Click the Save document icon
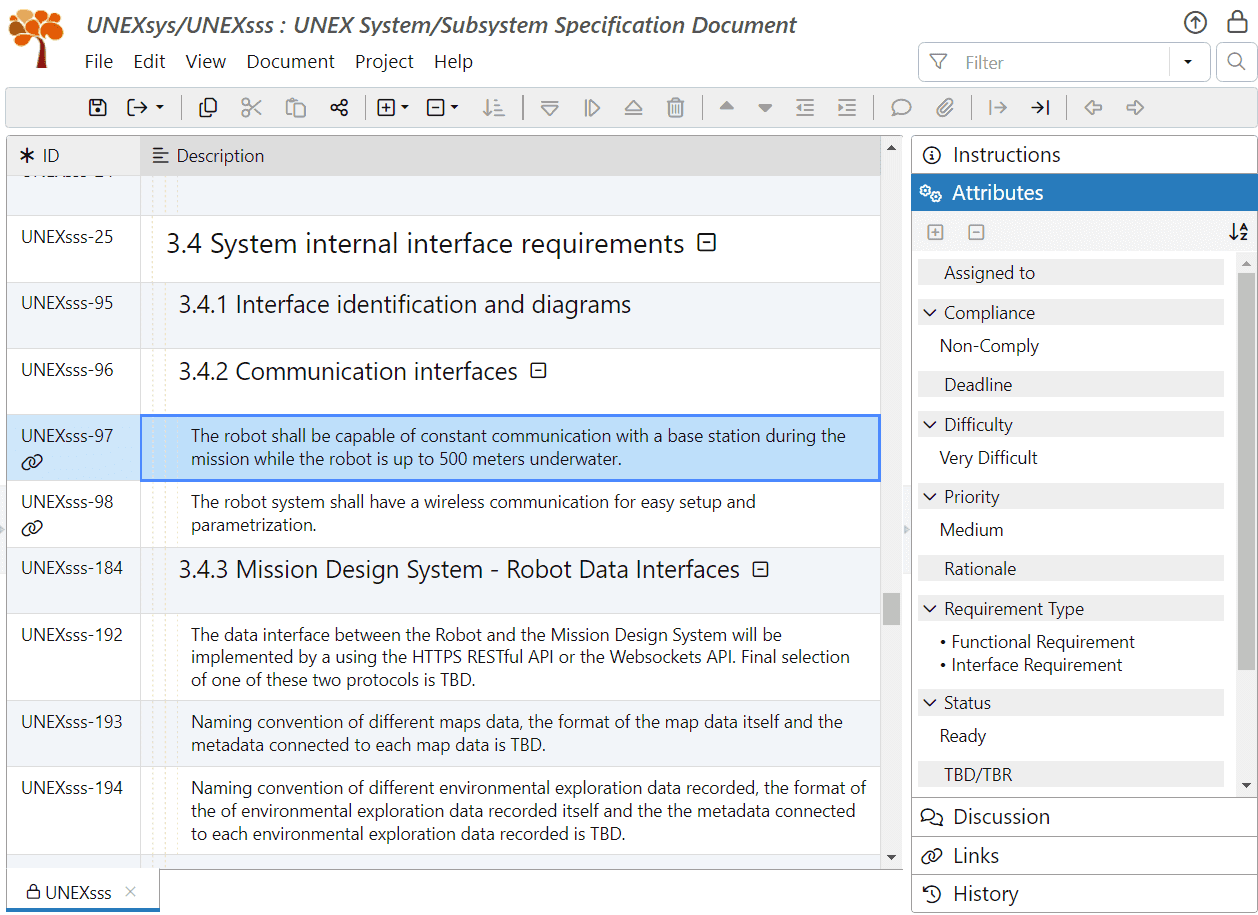 click(x=97, y=108)
